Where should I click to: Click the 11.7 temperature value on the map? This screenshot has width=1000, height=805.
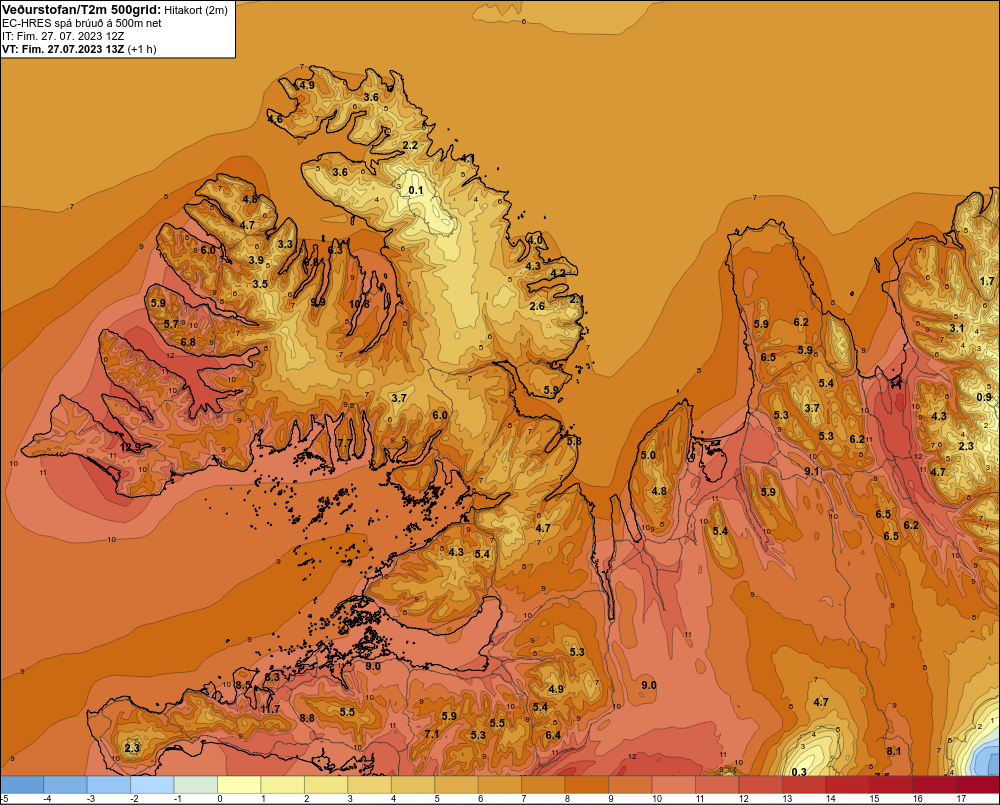point(270,709)
